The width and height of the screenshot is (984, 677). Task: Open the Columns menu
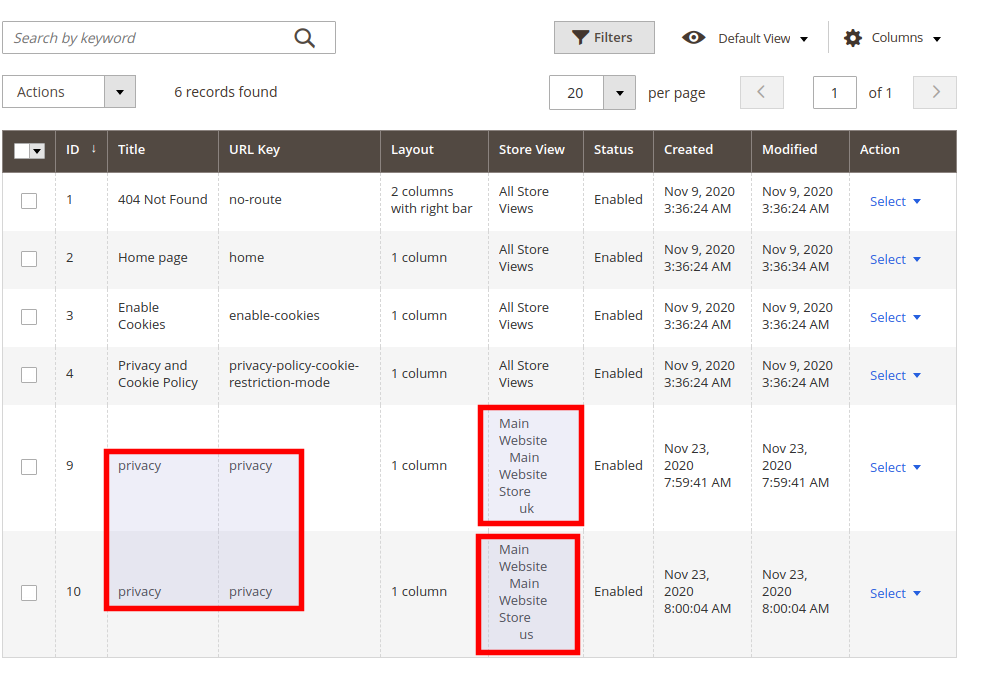895,37
